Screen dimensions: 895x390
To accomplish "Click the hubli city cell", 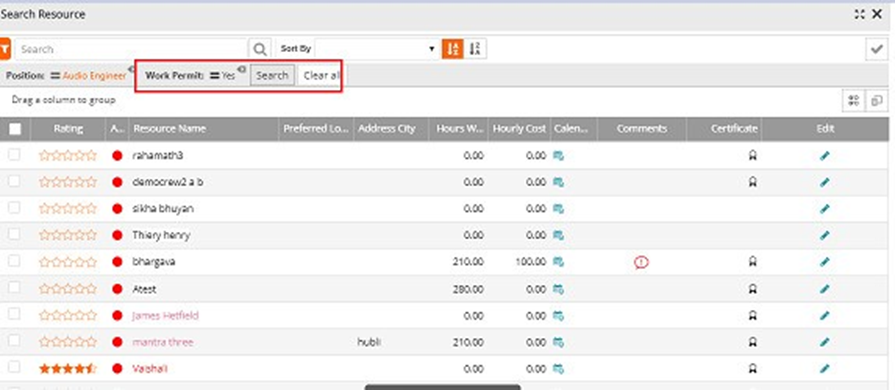I will [369, 342].
